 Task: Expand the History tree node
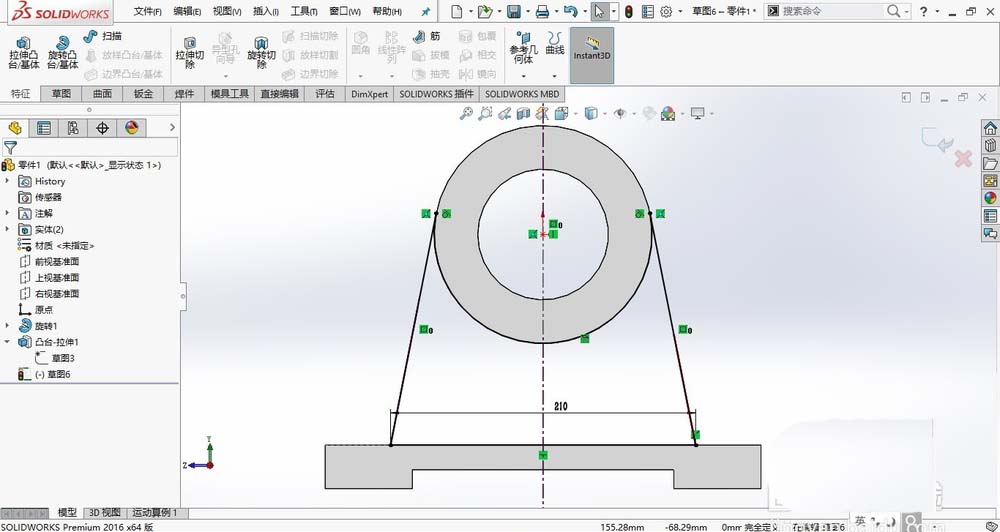8,181
